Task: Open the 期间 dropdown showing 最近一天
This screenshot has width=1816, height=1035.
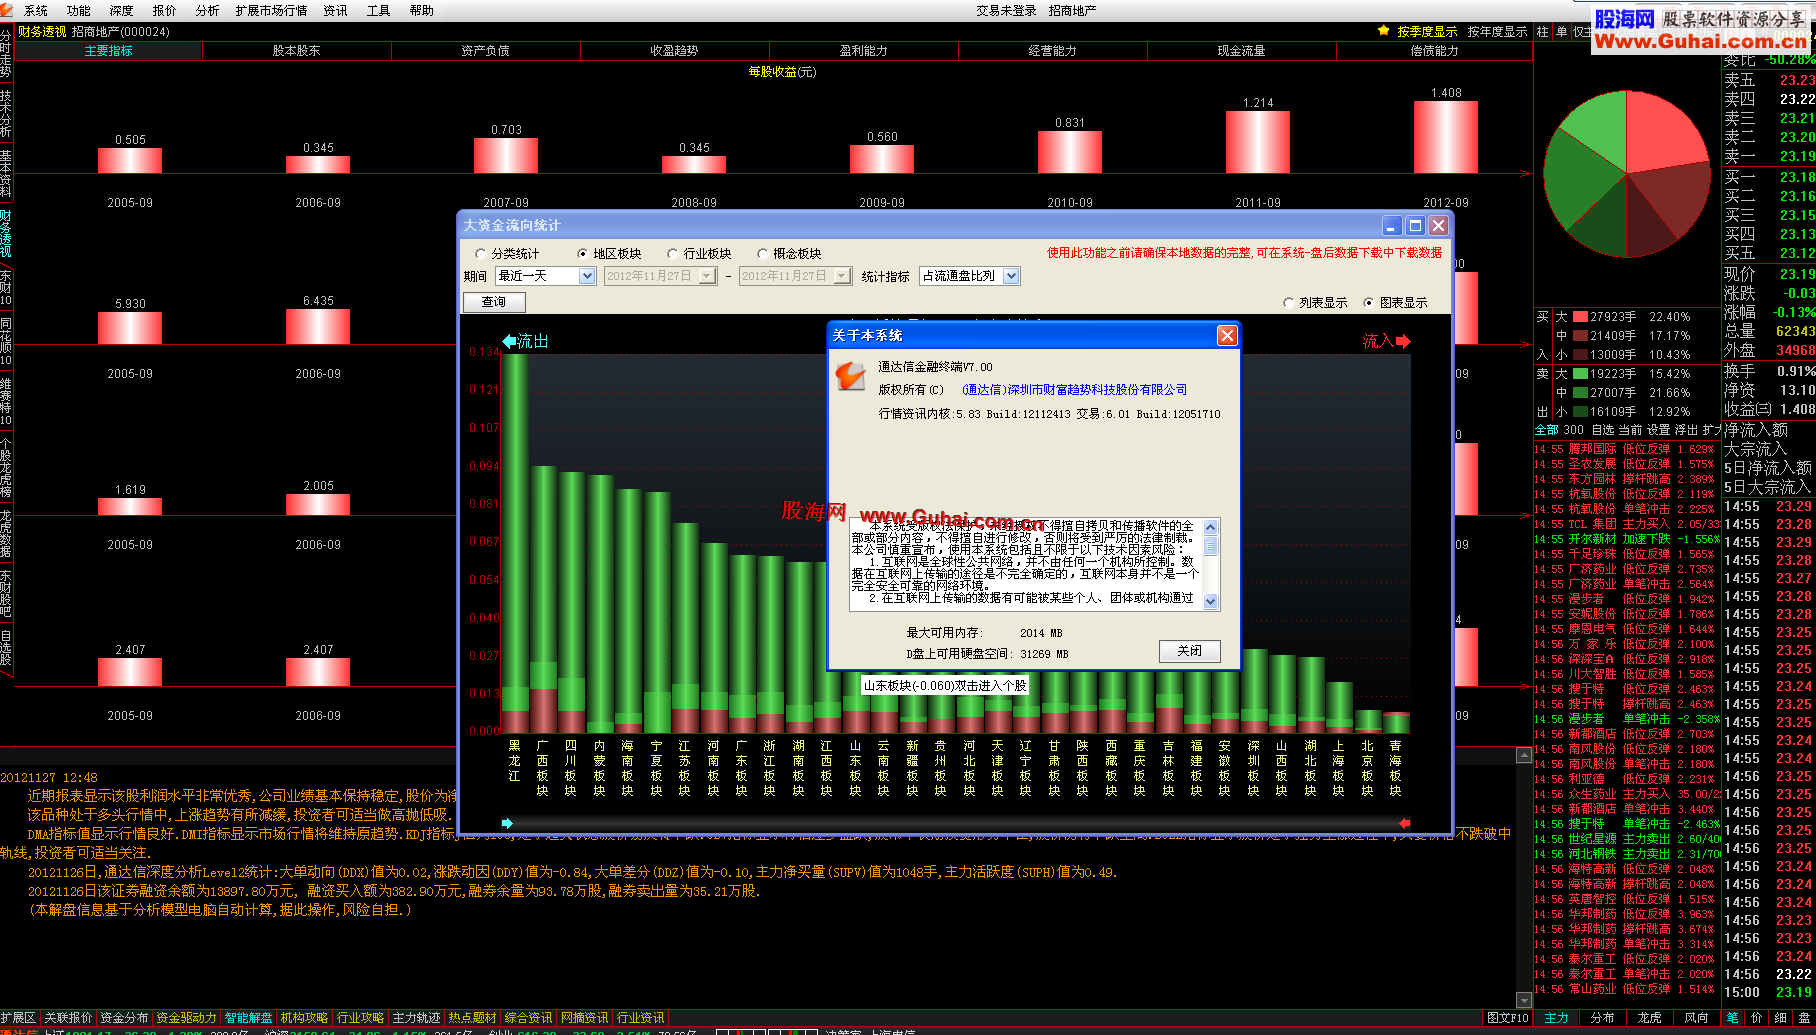Action: click(545, 276)
